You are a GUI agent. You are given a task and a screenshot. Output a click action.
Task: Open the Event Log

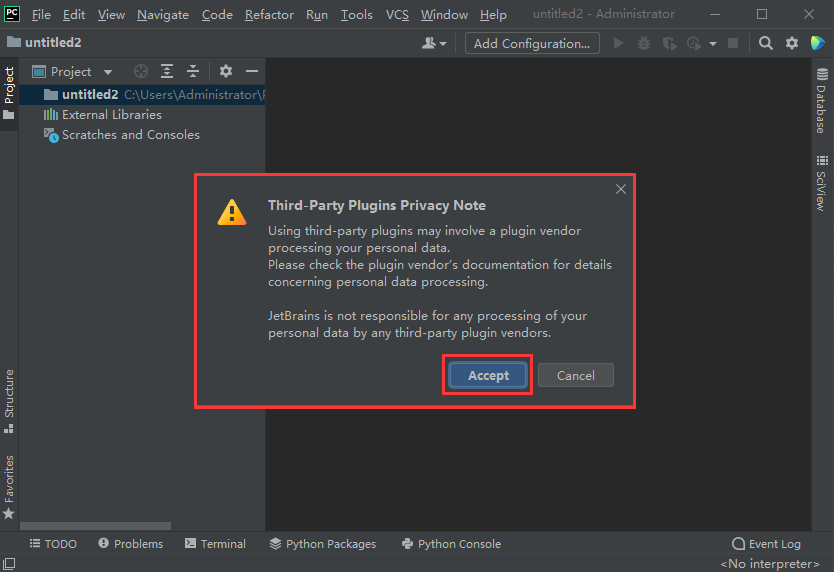point(766,544)
